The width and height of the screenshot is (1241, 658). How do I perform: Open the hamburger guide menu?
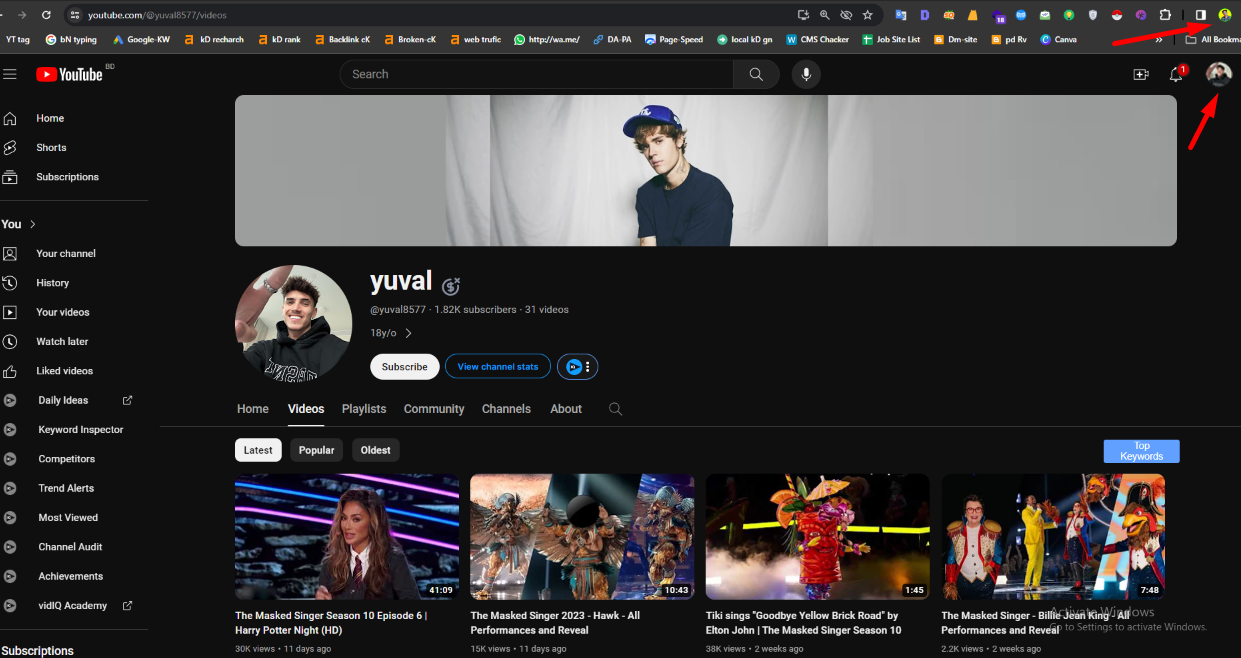[10, 74]
